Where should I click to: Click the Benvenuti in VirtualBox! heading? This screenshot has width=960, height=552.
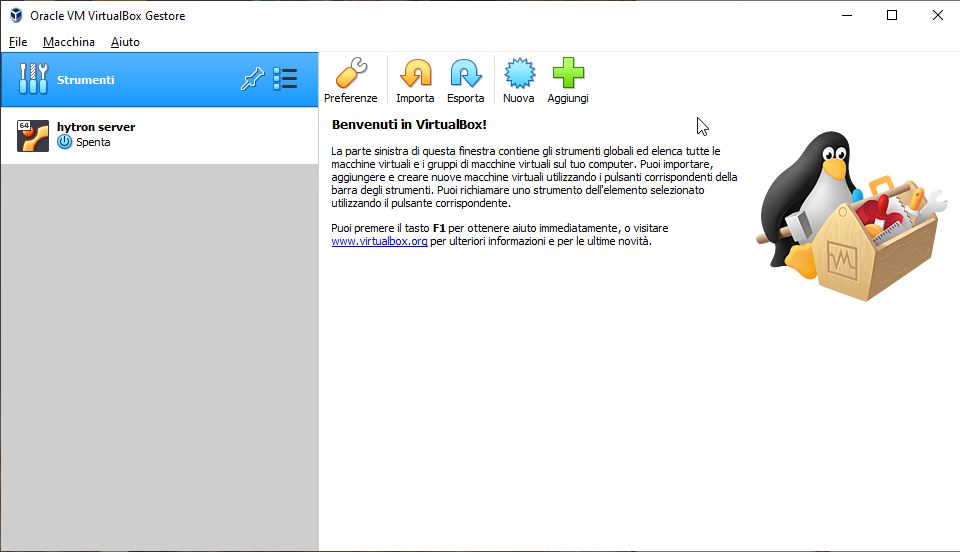point(409,124)
